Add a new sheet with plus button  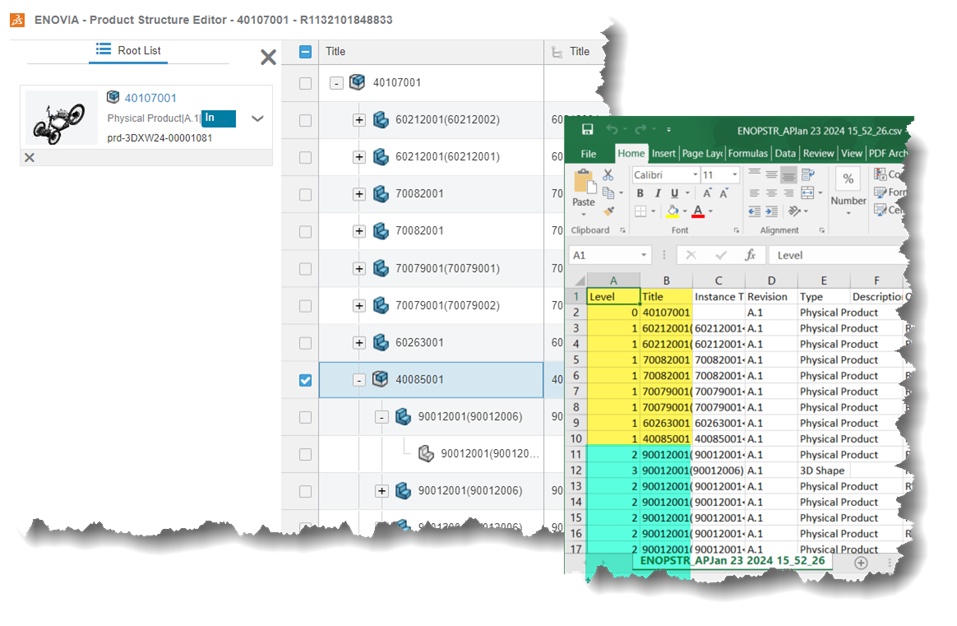pyautogui.click(x=861, y=563)
